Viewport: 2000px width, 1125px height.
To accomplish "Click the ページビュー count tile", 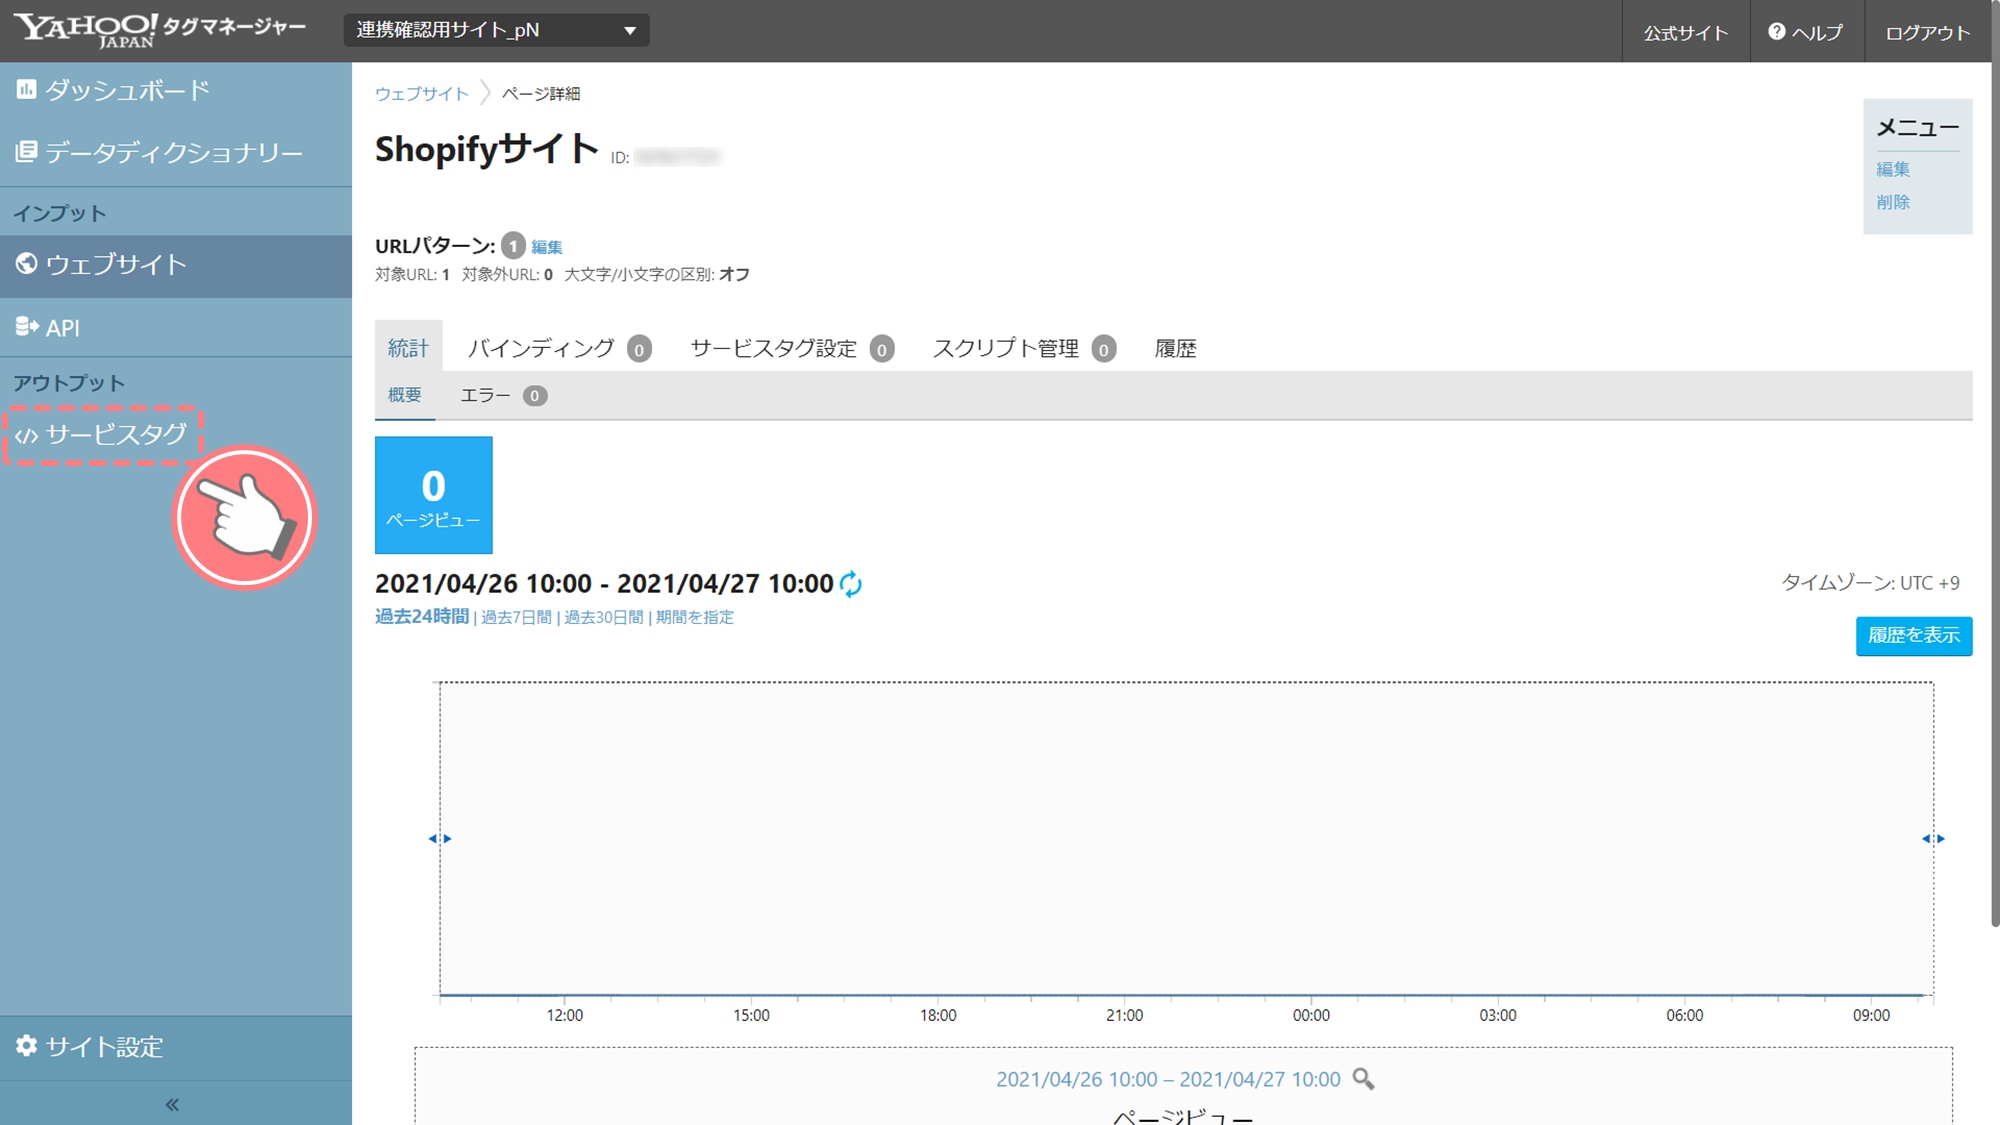I will pos(433,495).
